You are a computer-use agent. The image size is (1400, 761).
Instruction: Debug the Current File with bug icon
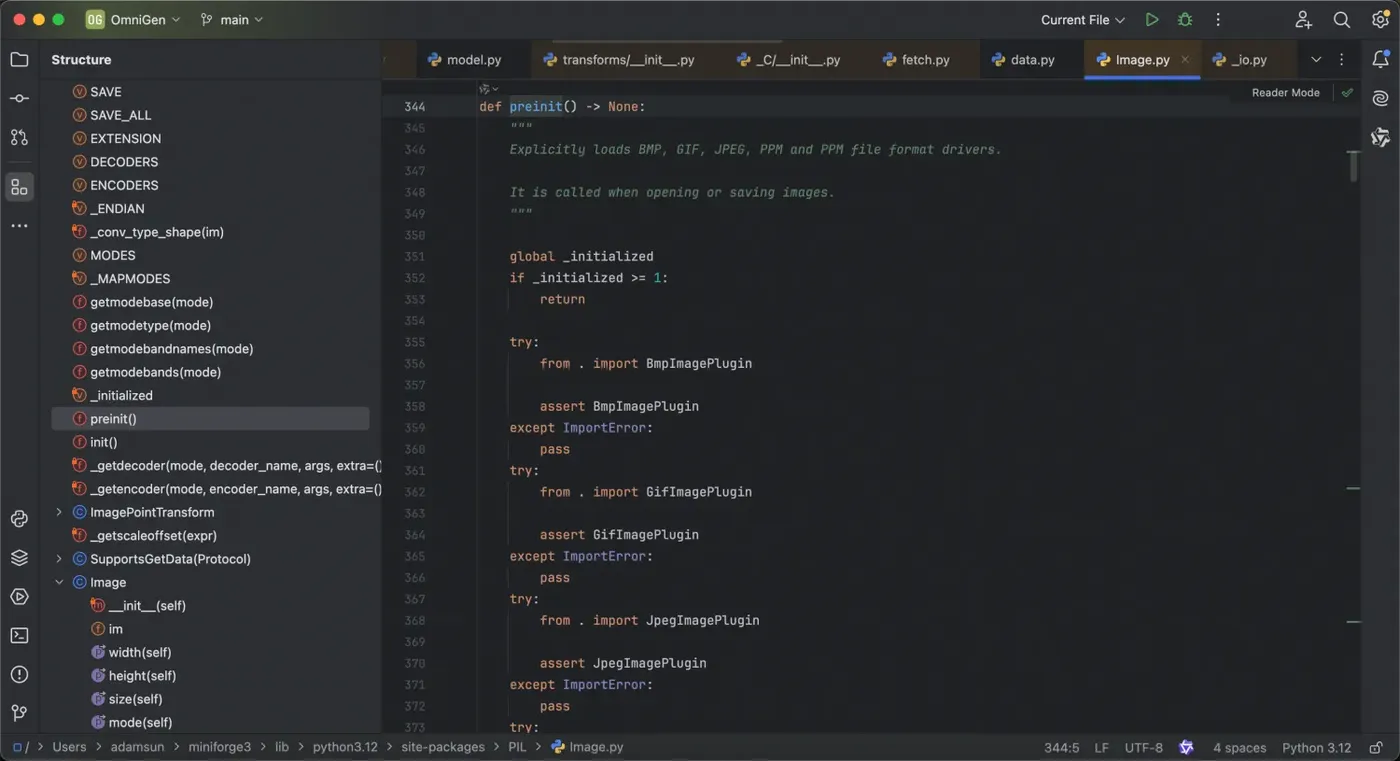pos(1185,20)
